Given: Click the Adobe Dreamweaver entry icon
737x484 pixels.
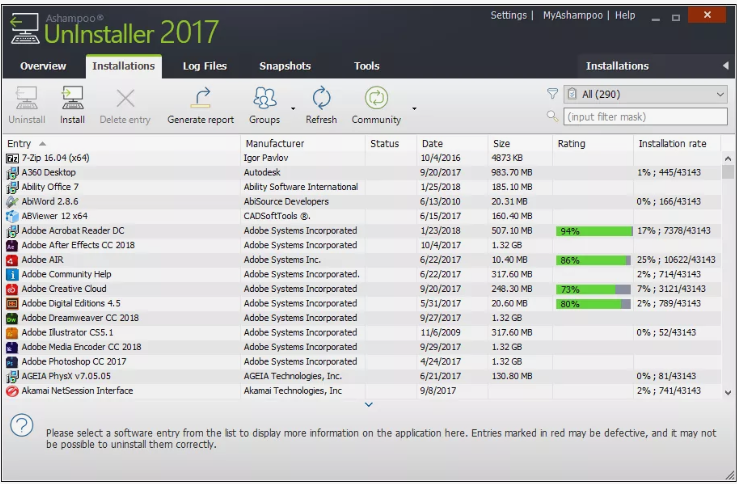Looking at the screenshot, I should click(x=12, y=318).
